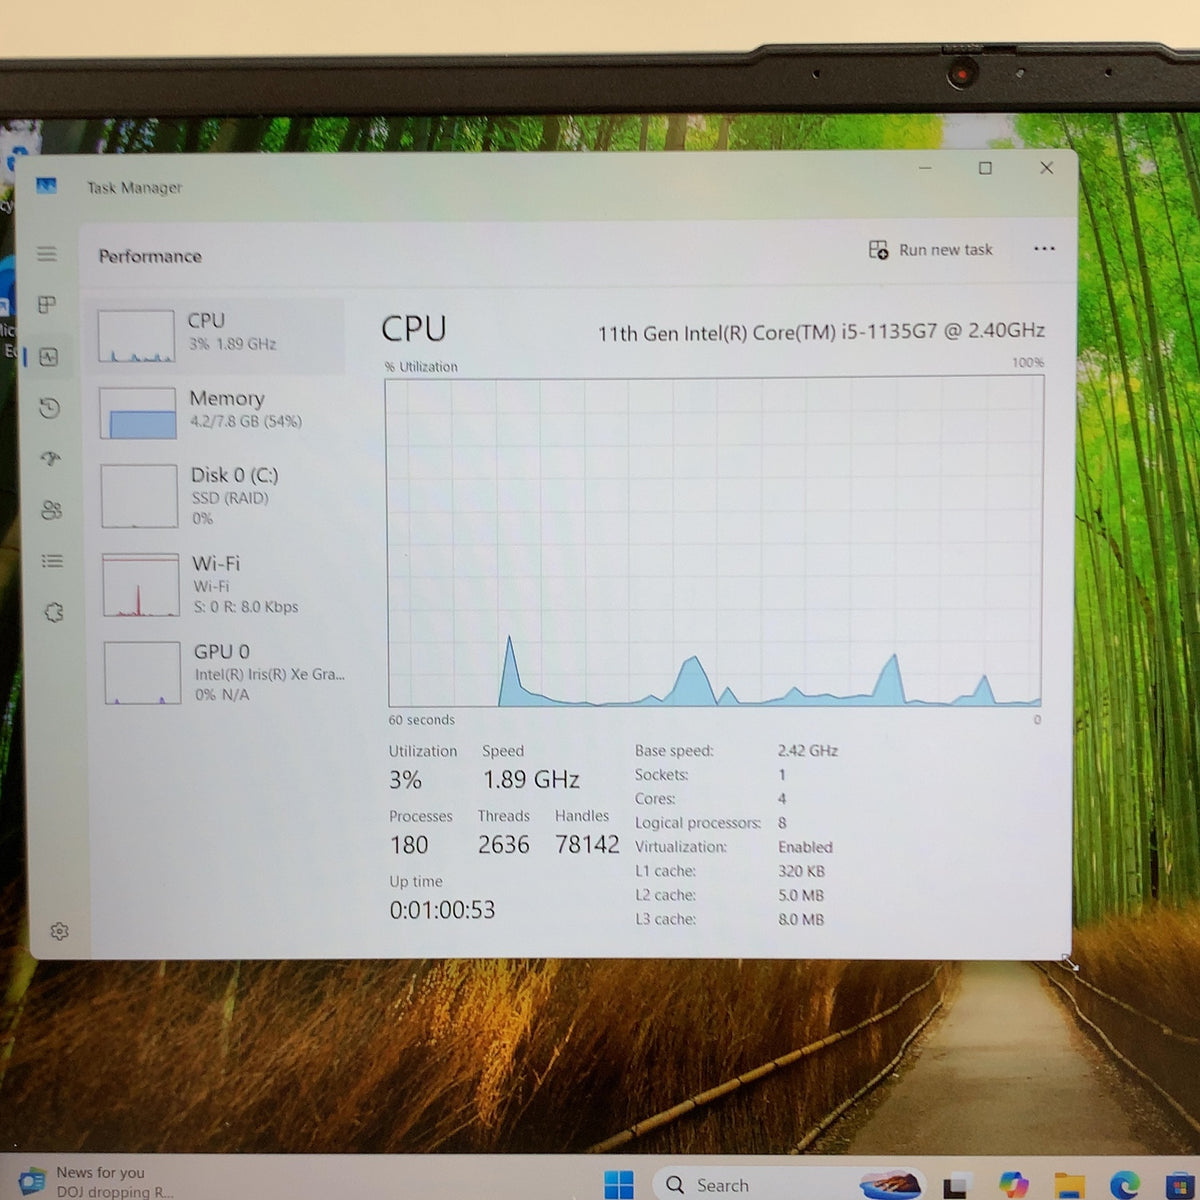Open Task View from the taskbar

pos(957,1185)
